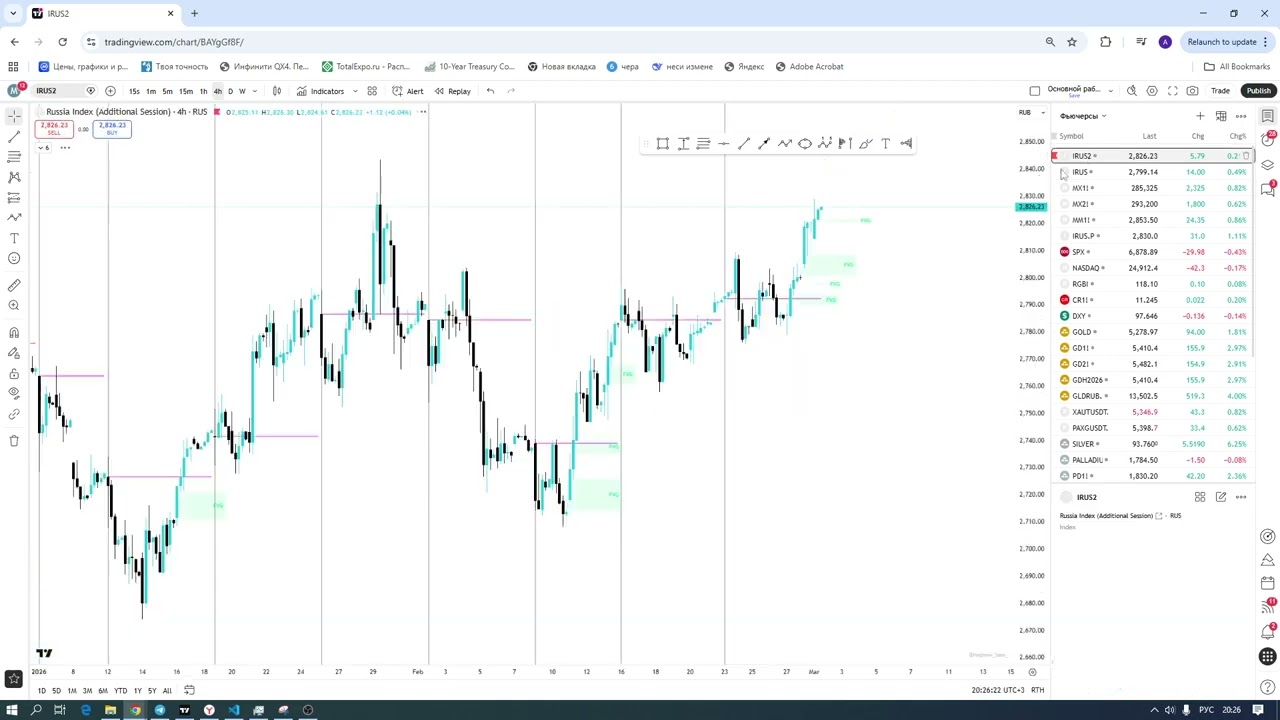Undo the last chart action

coord(490,91)
